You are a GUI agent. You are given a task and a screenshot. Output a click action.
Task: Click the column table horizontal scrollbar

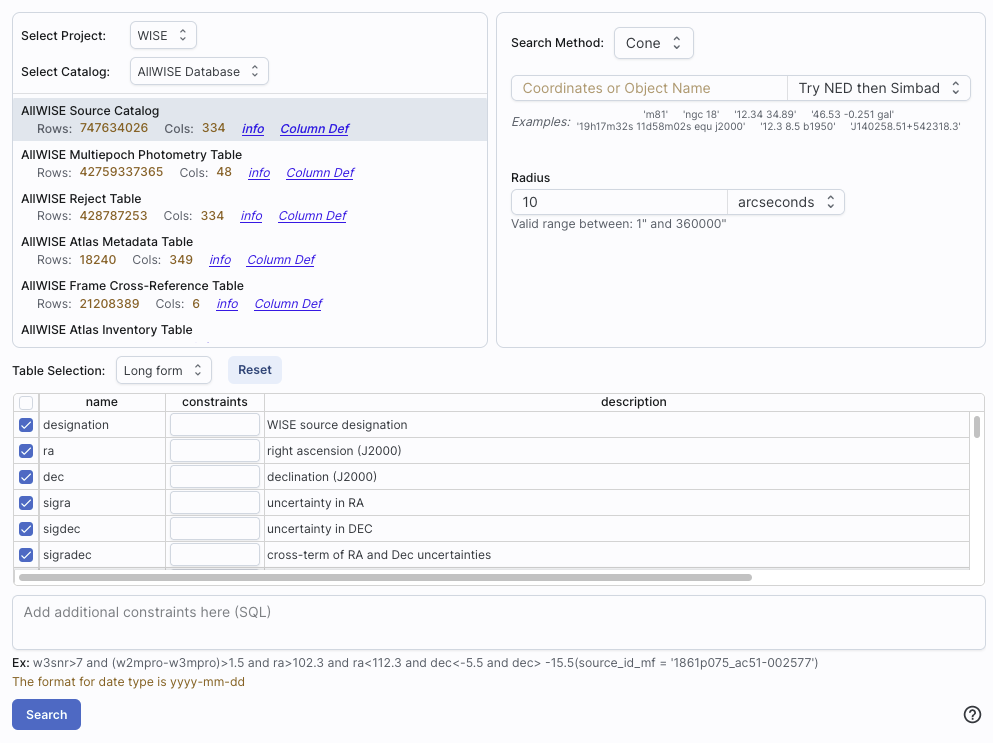(385, 578)
